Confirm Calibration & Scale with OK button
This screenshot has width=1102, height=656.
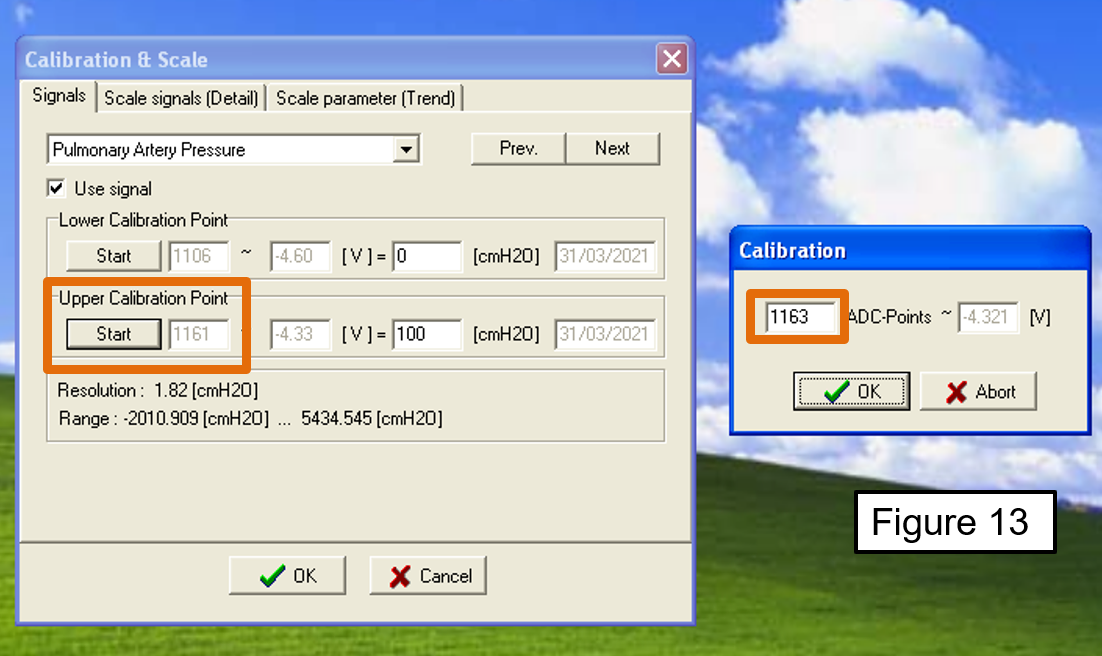(x=287, y=576)
